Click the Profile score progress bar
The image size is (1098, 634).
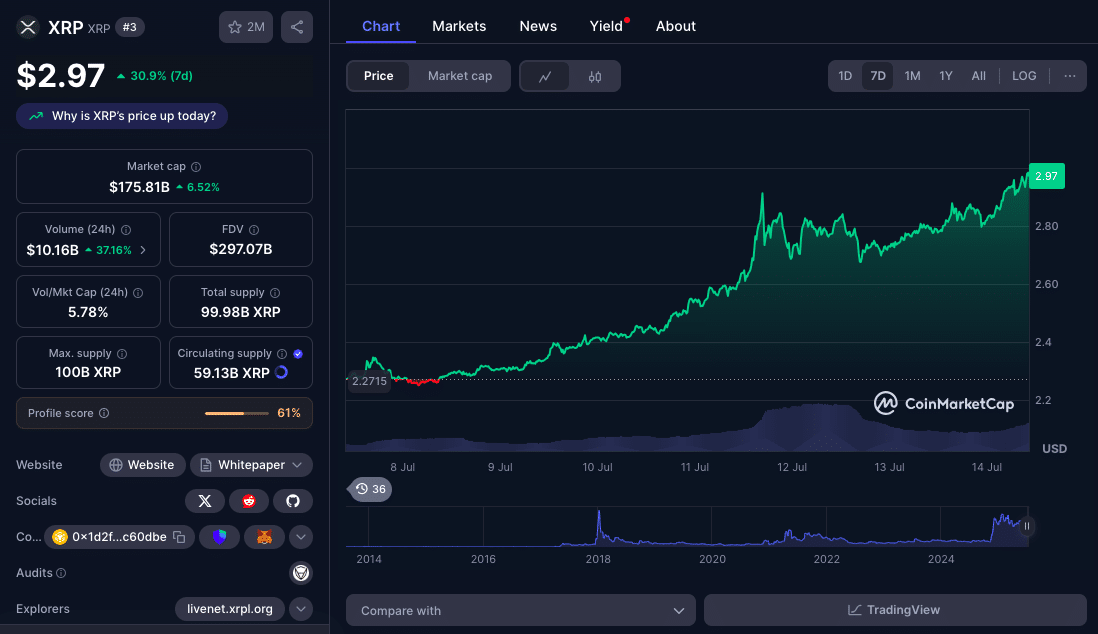pos(236,413)
